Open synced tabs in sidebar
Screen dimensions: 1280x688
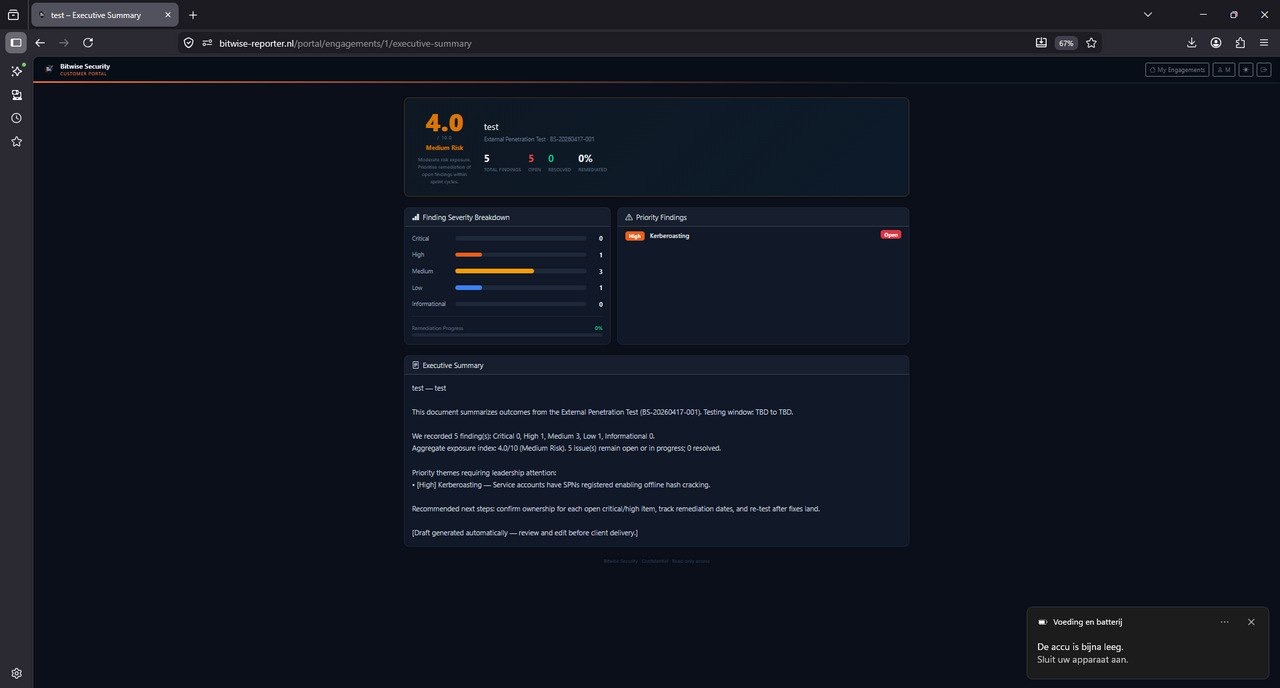click(16, 95)
